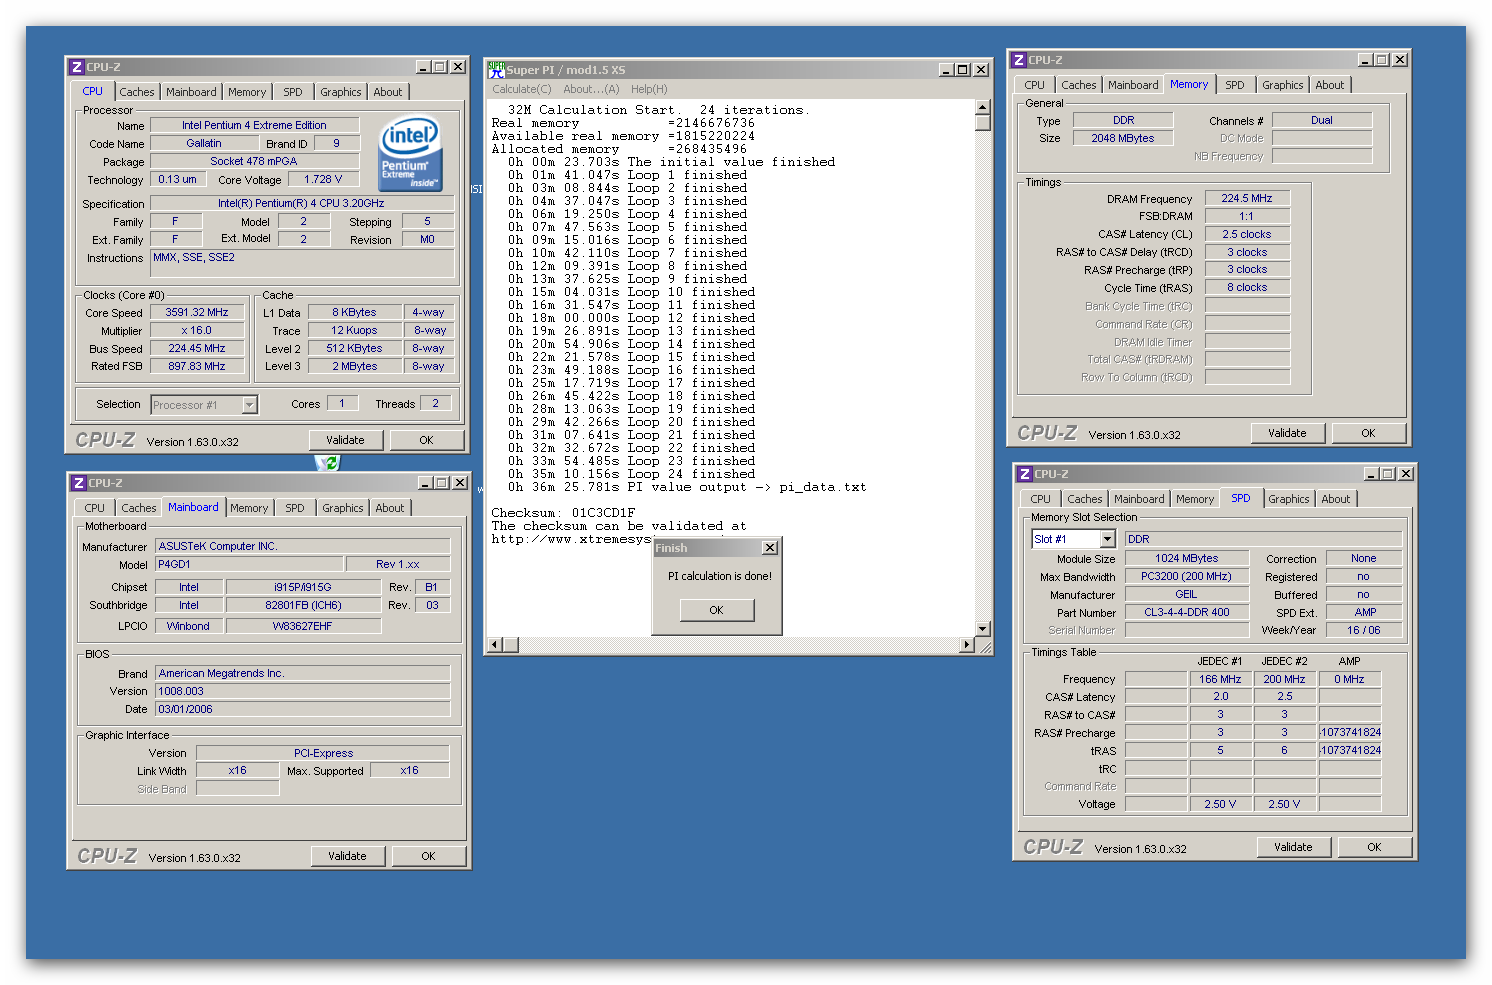Viewport: 1492px width, 985px height.
Task: Click the Intel Pentium 4 Extreme logo
Action: point(411,155)
